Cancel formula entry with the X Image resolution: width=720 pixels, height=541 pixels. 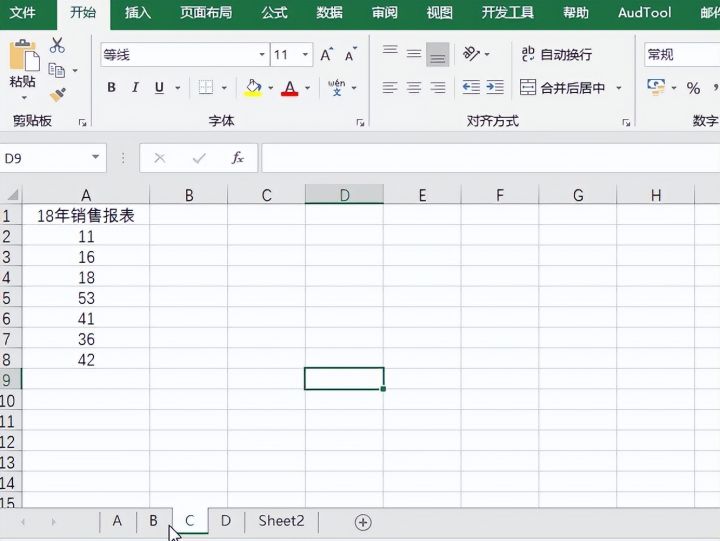[x=160, y=158]
